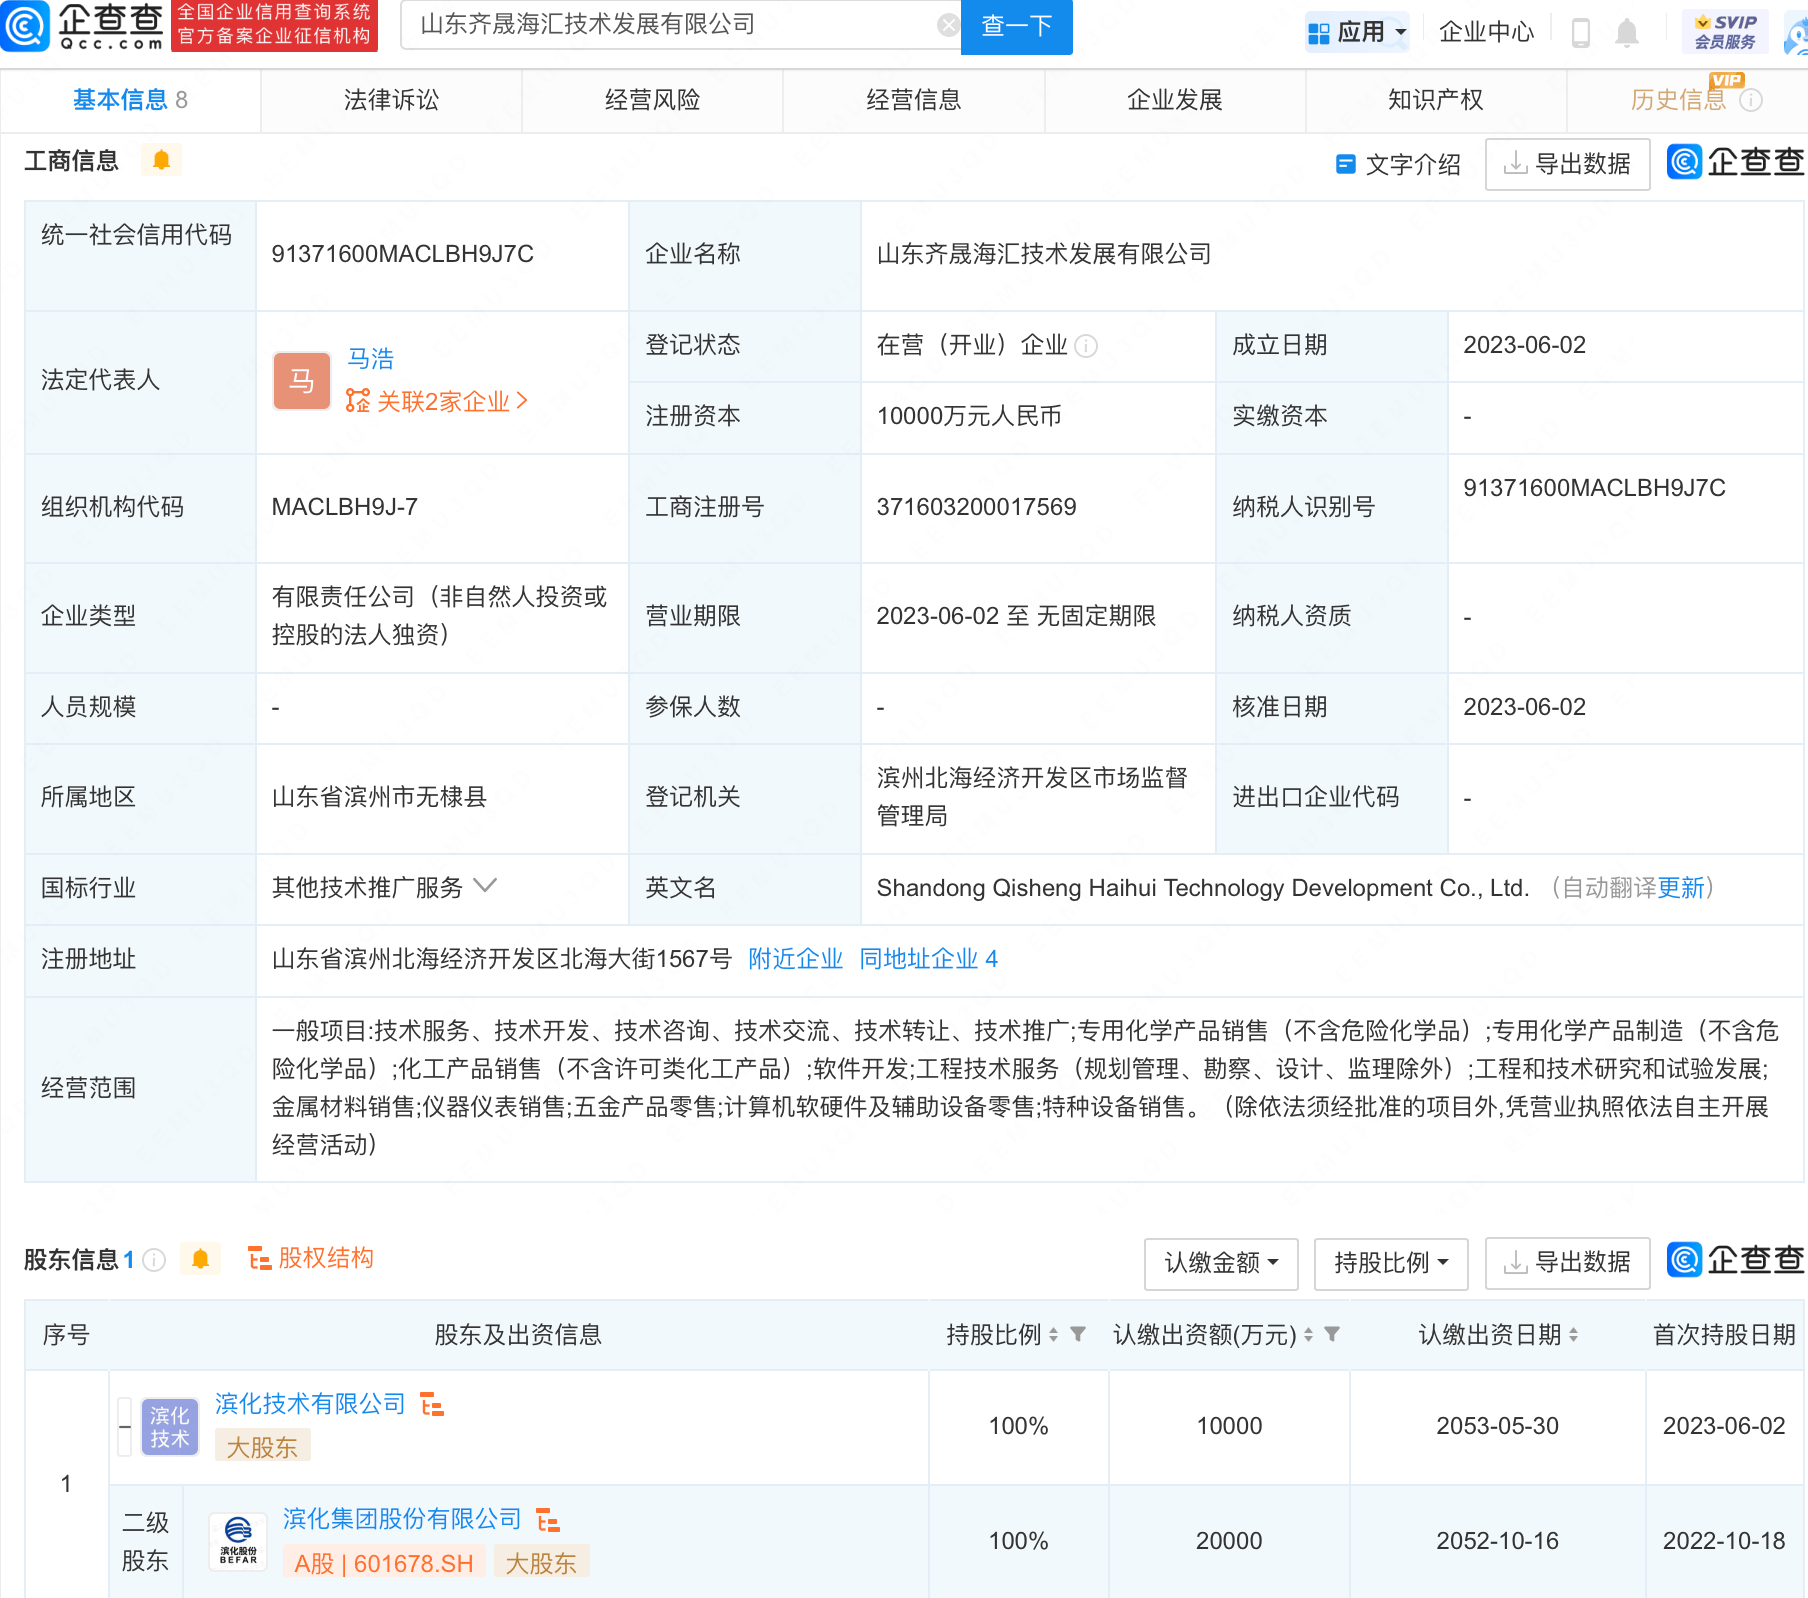Open notifications bell in the header
This screenshot has width=1808, height=1598.
tap(1627, 33)
